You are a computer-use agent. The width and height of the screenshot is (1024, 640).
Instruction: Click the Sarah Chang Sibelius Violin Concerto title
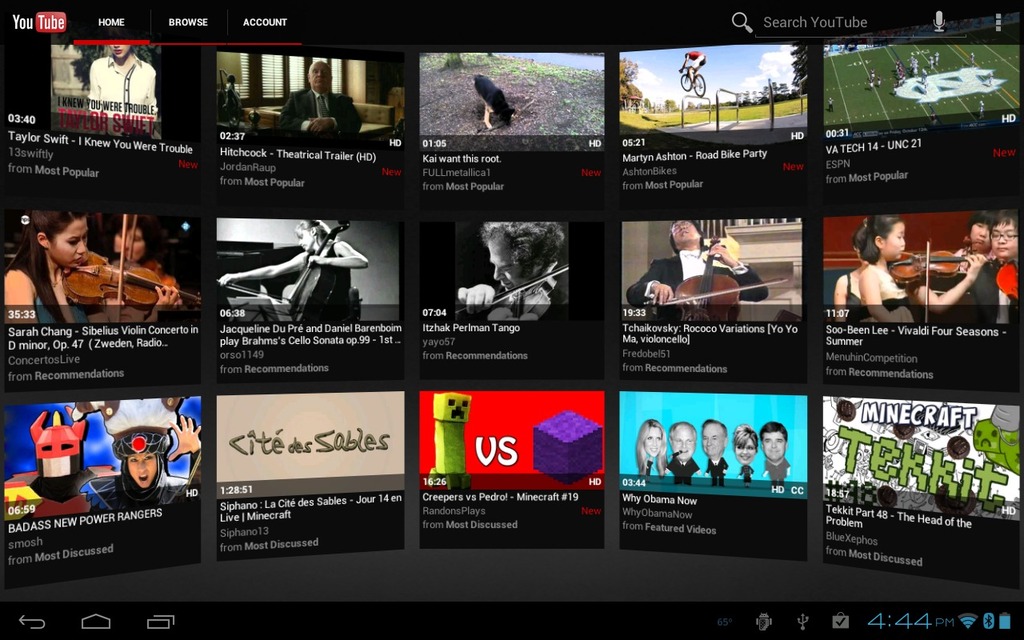[103, 337]
